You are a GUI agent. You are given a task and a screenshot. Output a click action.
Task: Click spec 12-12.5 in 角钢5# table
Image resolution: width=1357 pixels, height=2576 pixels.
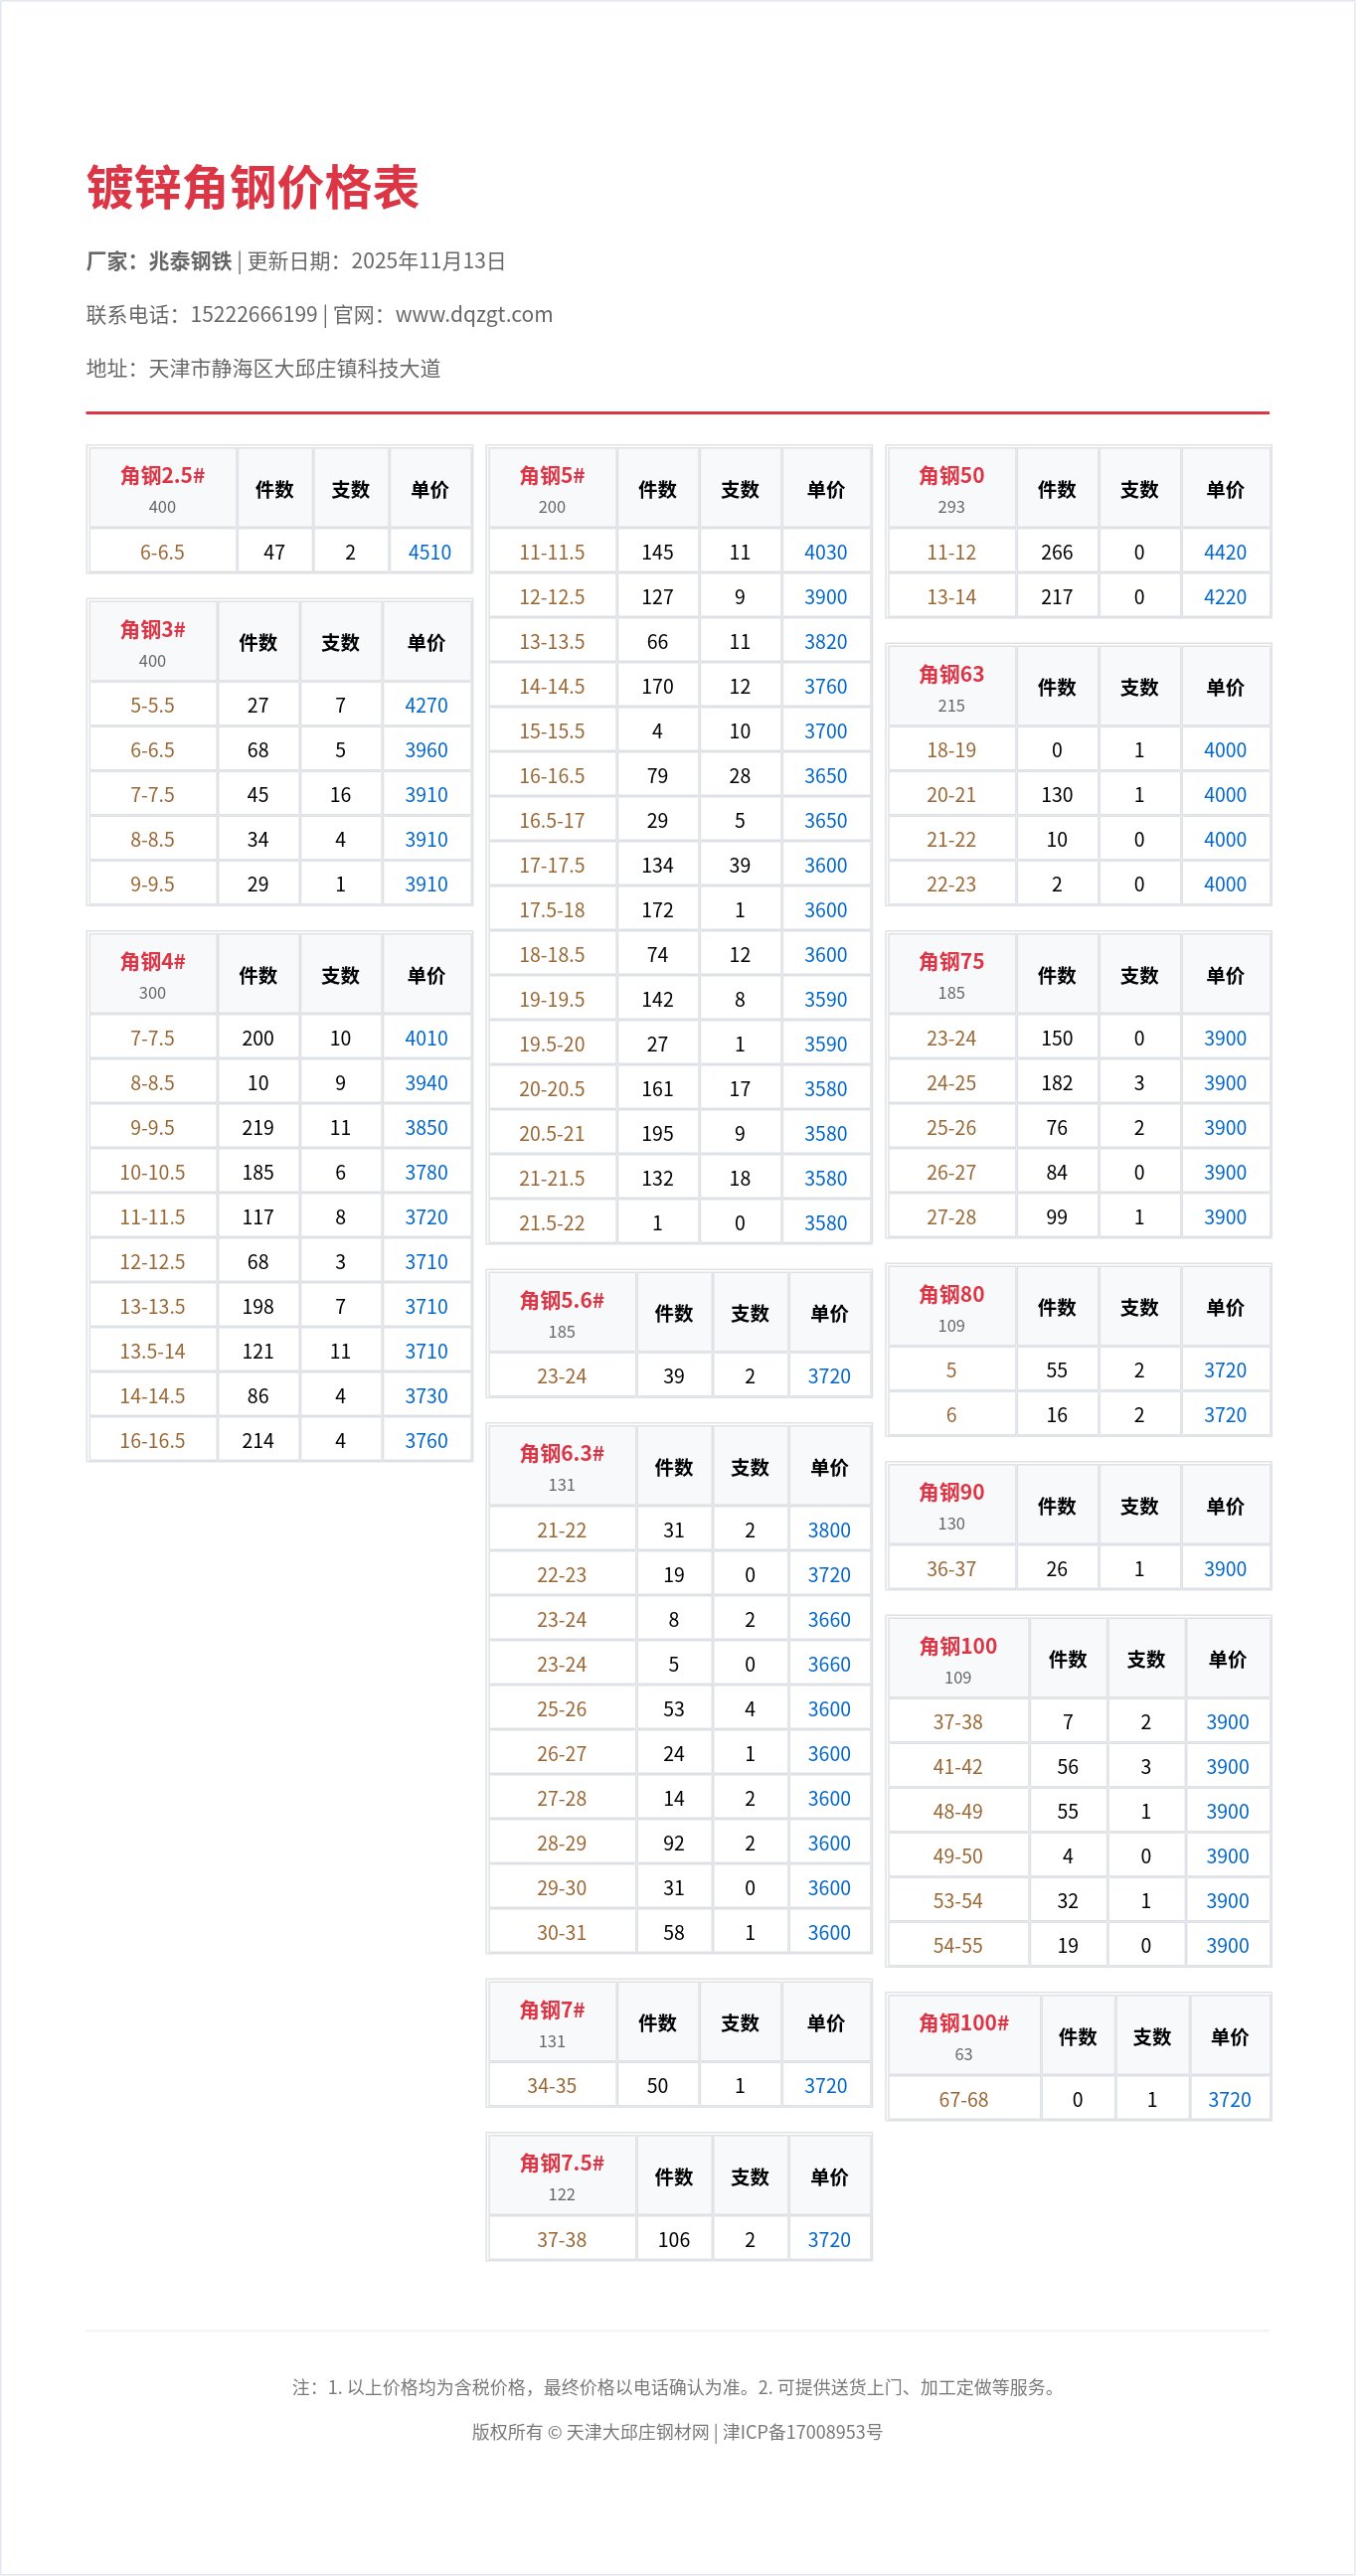pyautogui.click(x=552, y=597)
